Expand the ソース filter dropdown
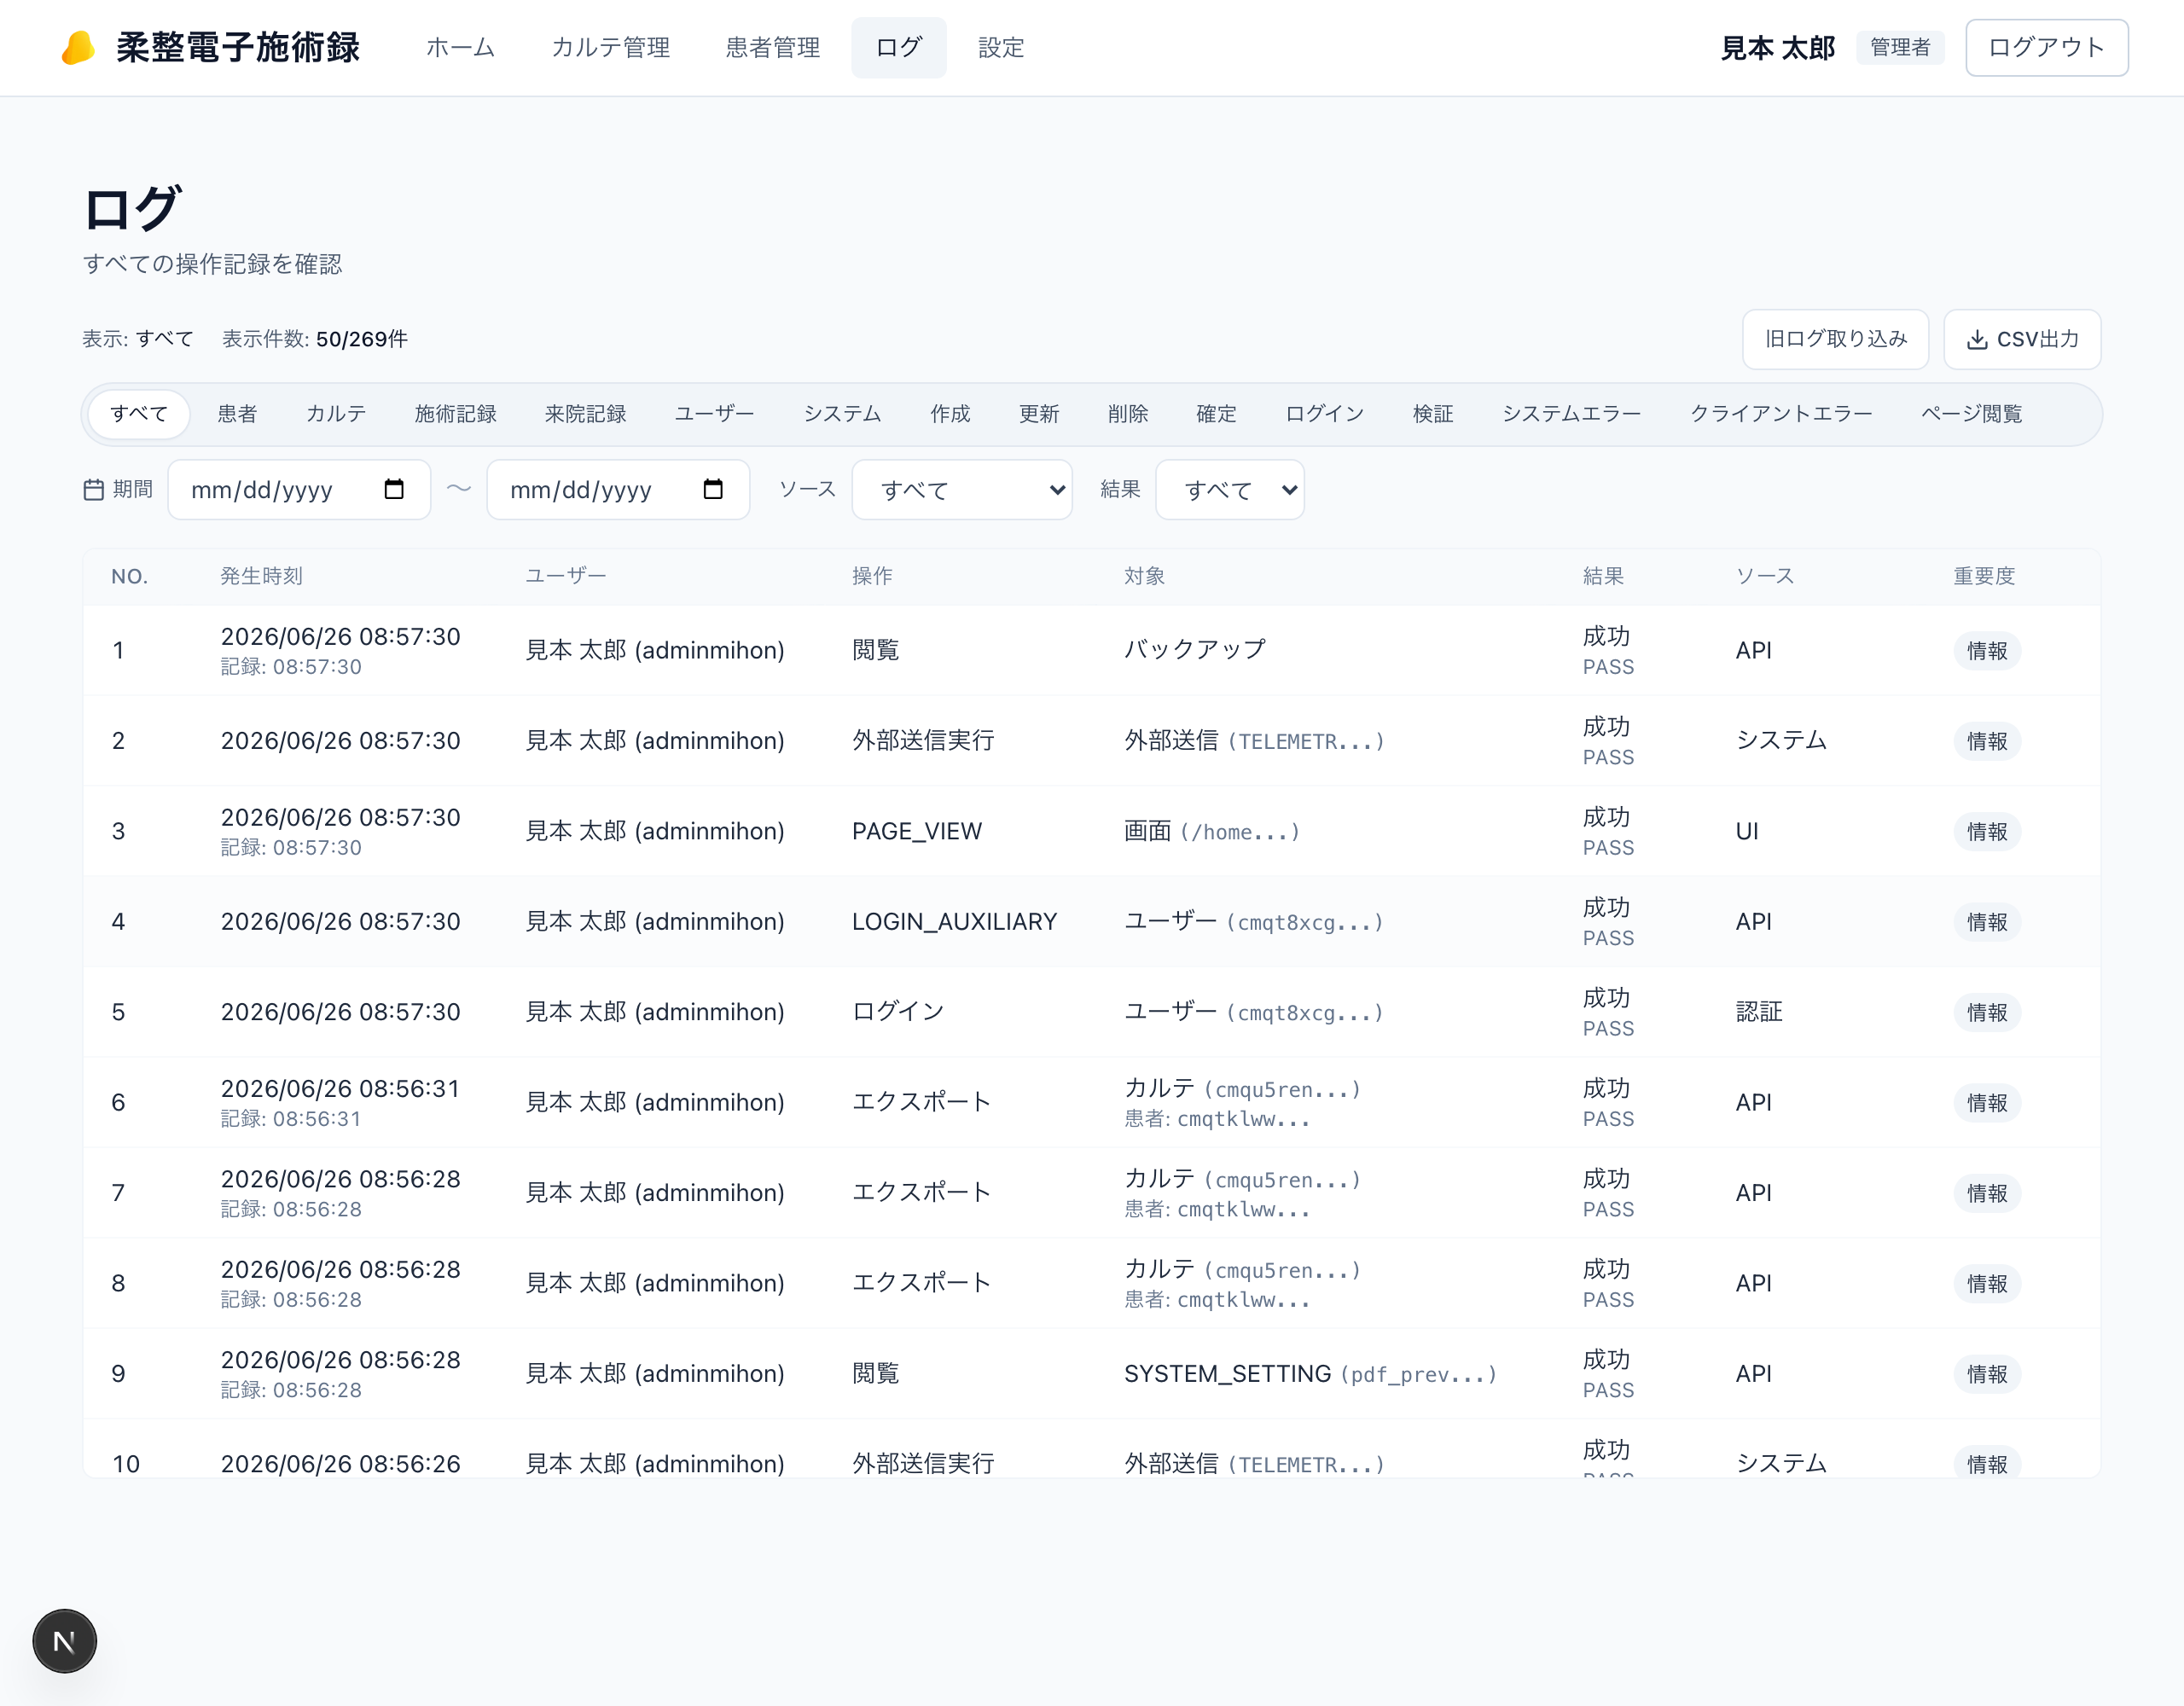Viewport: 2184px width, 1706px height. click(962, 489)
